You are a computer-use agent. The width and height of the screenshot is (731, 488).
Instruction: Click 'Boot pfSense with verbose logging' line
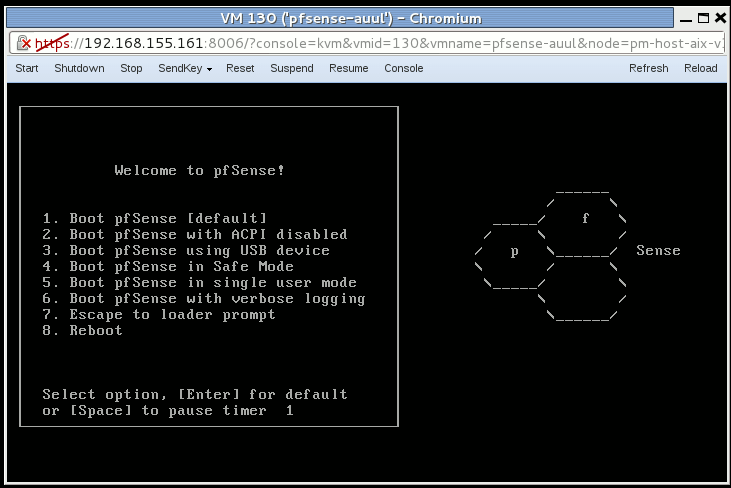click(x=204, y=298)
